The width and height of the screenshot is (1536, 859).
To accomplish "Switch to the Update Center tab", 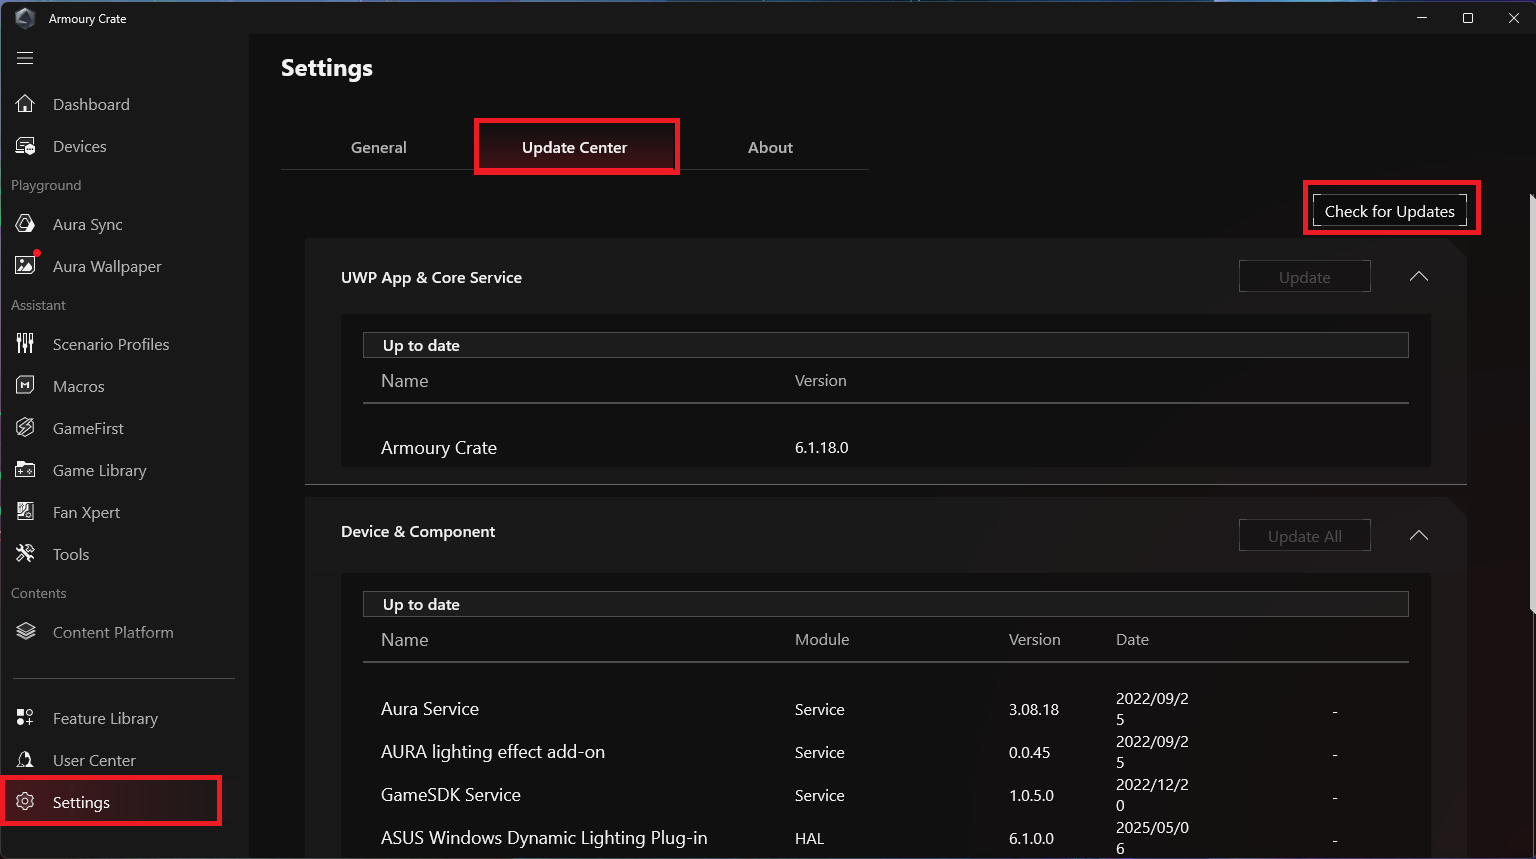I will pyautogui.click(x=574, y=147).
